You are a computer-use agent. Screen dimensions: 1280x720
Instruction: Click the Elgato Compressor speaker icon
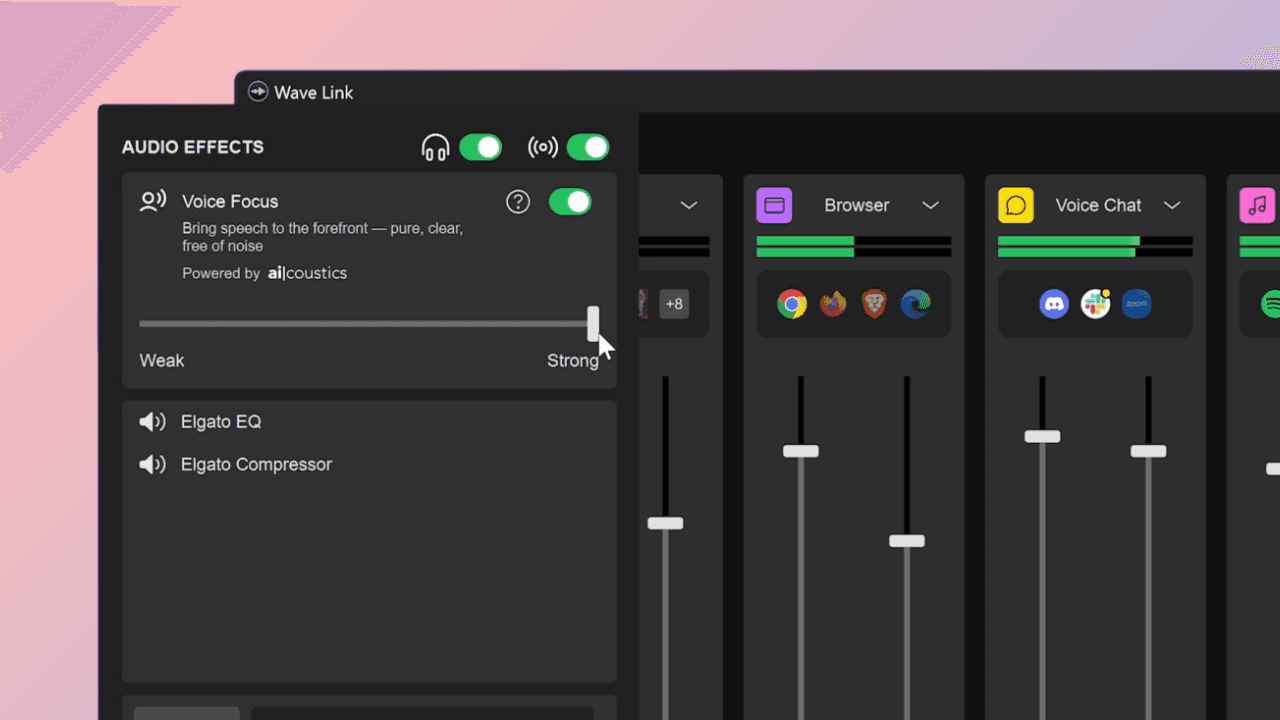click(152, 465)
